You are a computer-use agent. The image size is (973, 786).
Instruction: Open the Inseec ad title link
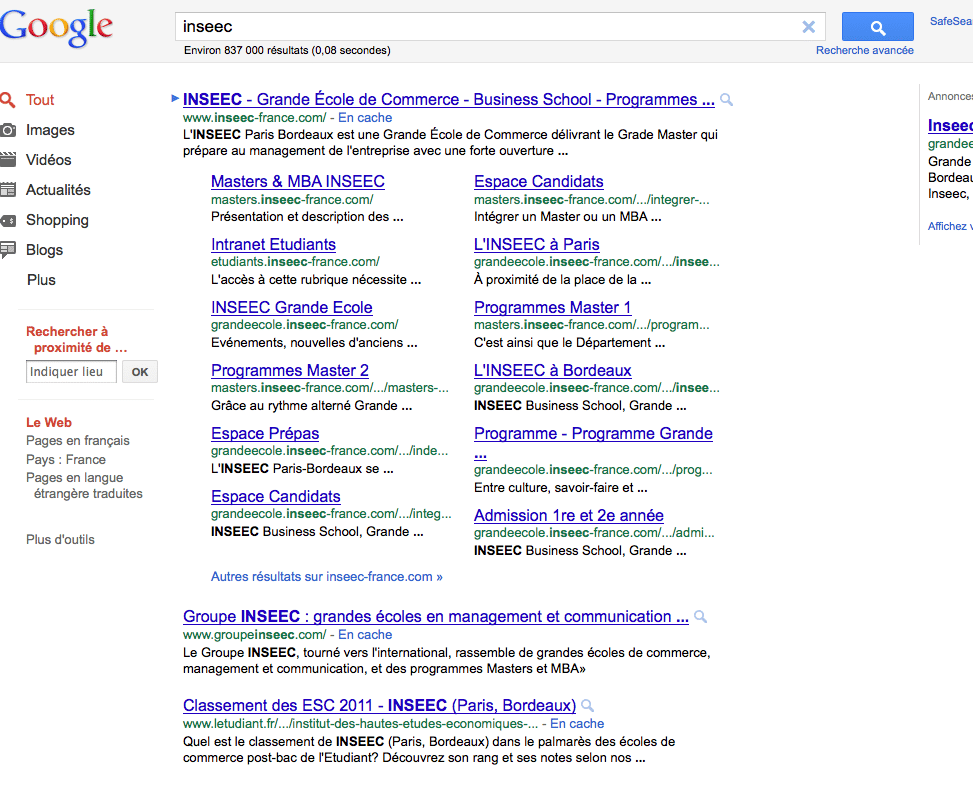tap(950, 126)
